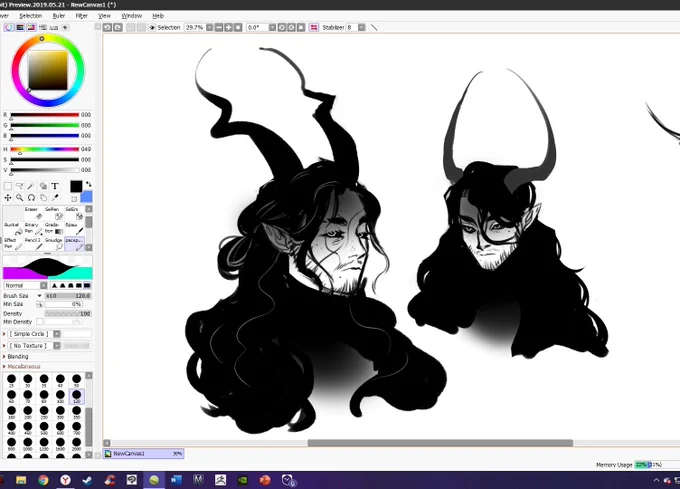
Task: Select the Text tool
Action: point(55,186)
